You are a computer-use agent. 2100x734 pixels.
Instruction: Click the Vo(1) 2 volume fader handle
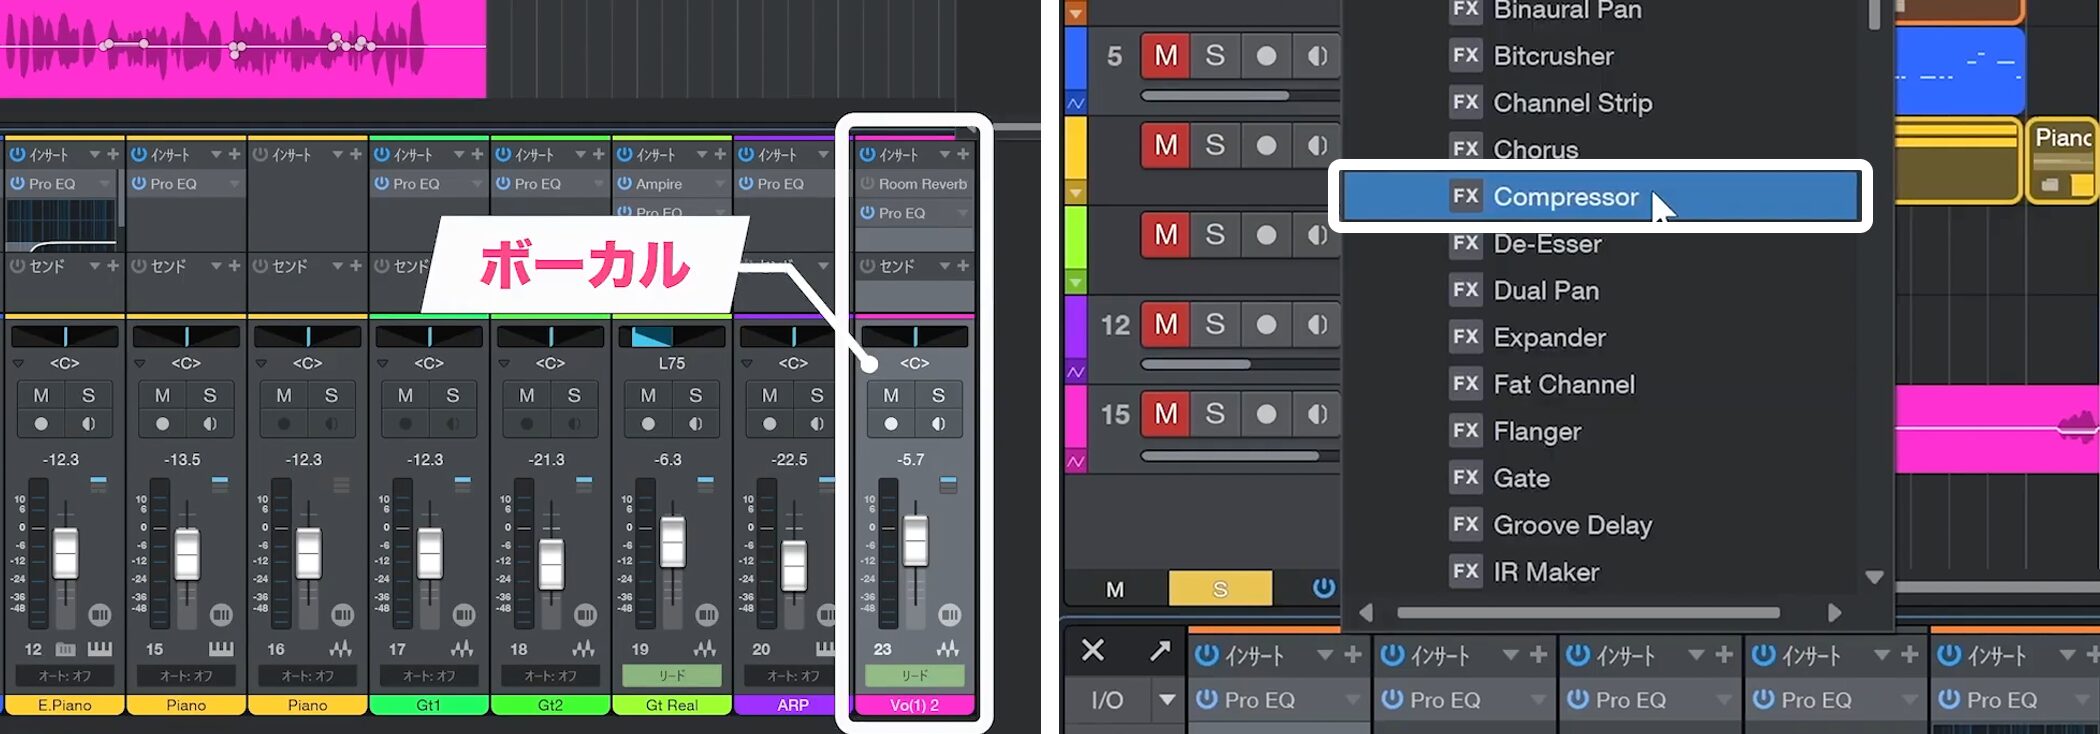915,541
